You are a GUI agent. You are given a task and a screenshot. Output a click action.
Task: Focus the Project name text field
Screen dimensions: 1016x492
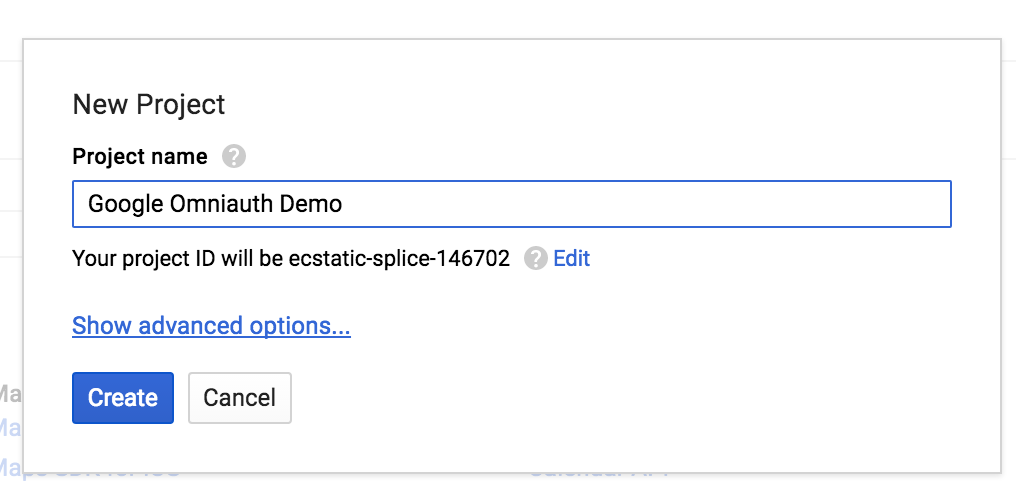[511, 204]
